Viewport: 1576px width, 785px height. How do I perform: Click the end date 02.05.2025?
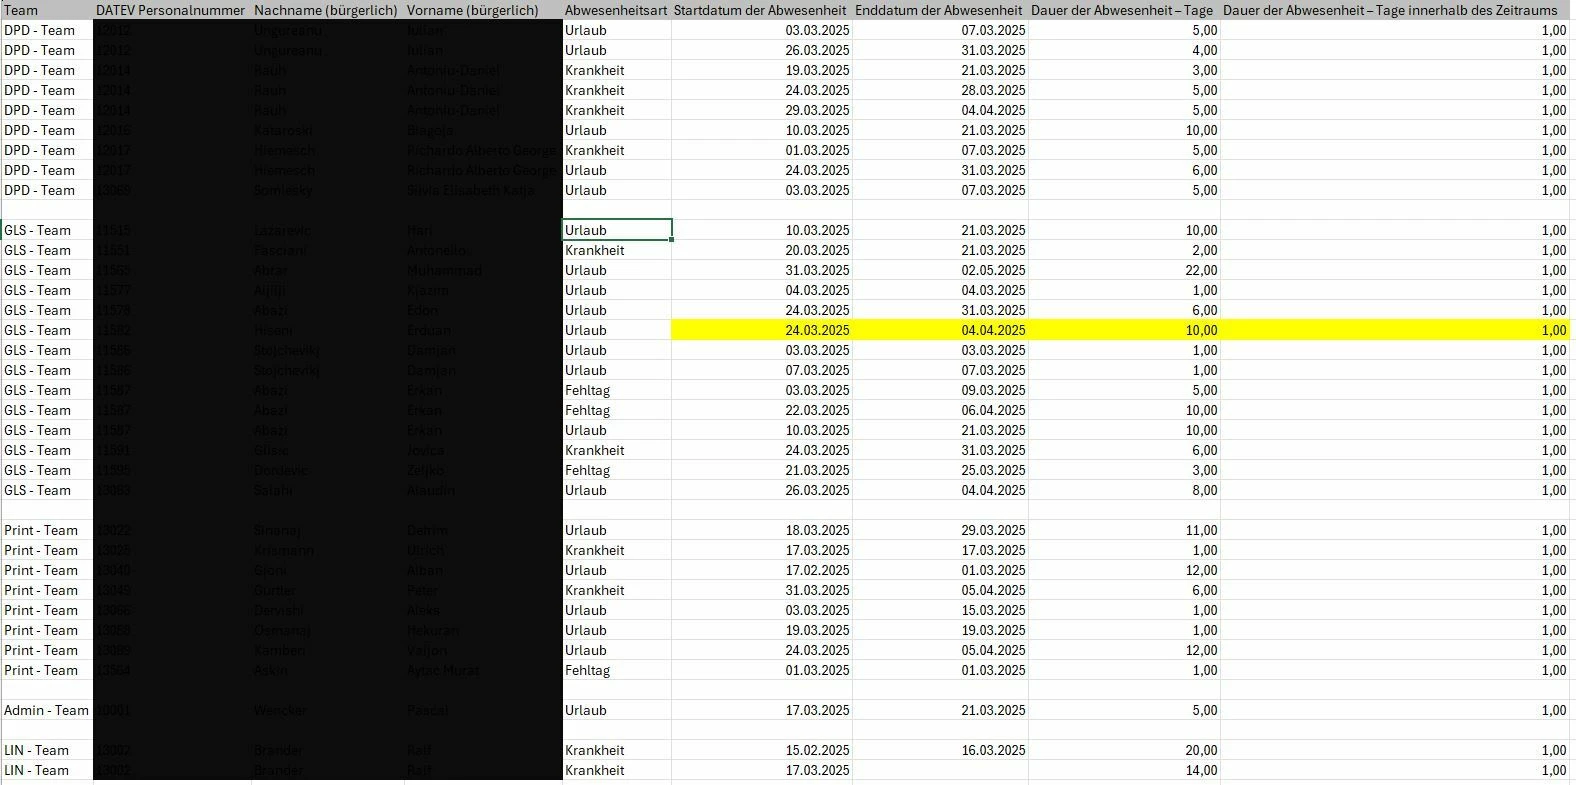click(x=993, y=270)
